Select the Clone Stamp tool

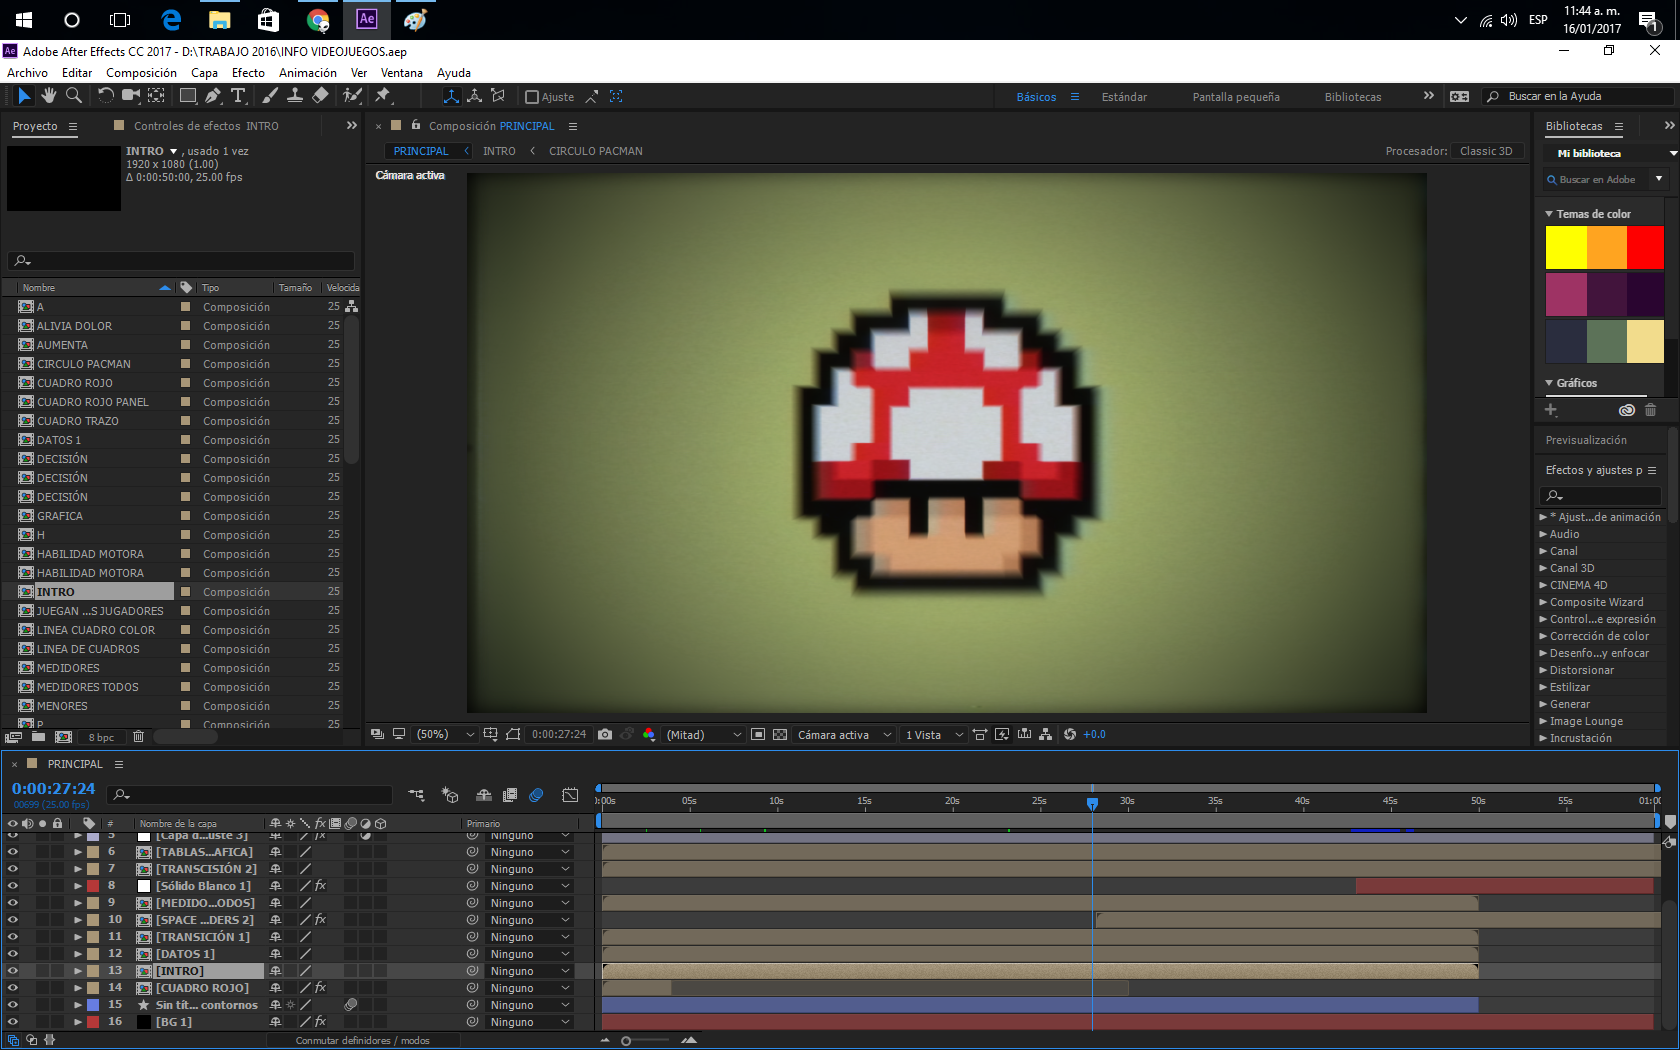[295, 96]
